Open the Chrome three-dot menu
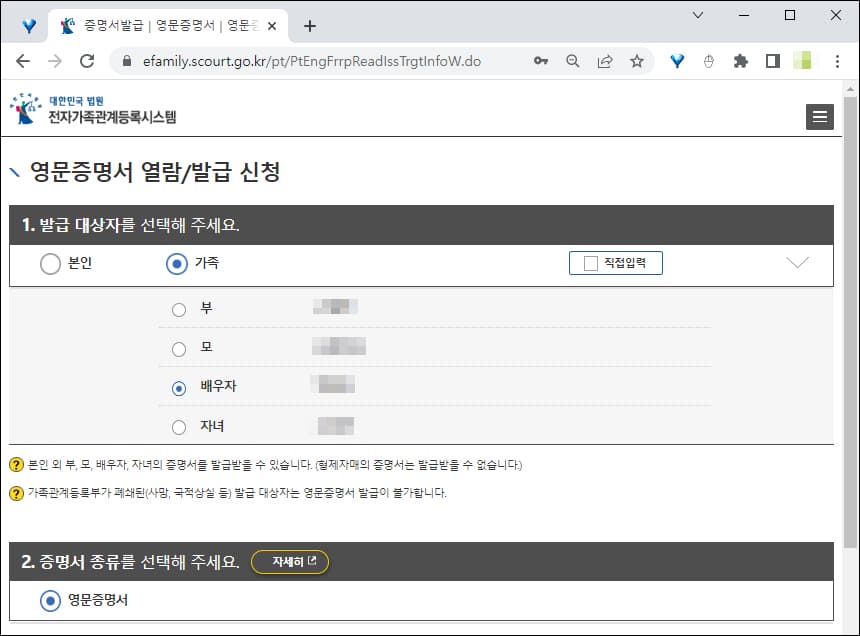860x636 pixels. click(x=838, y=61)
